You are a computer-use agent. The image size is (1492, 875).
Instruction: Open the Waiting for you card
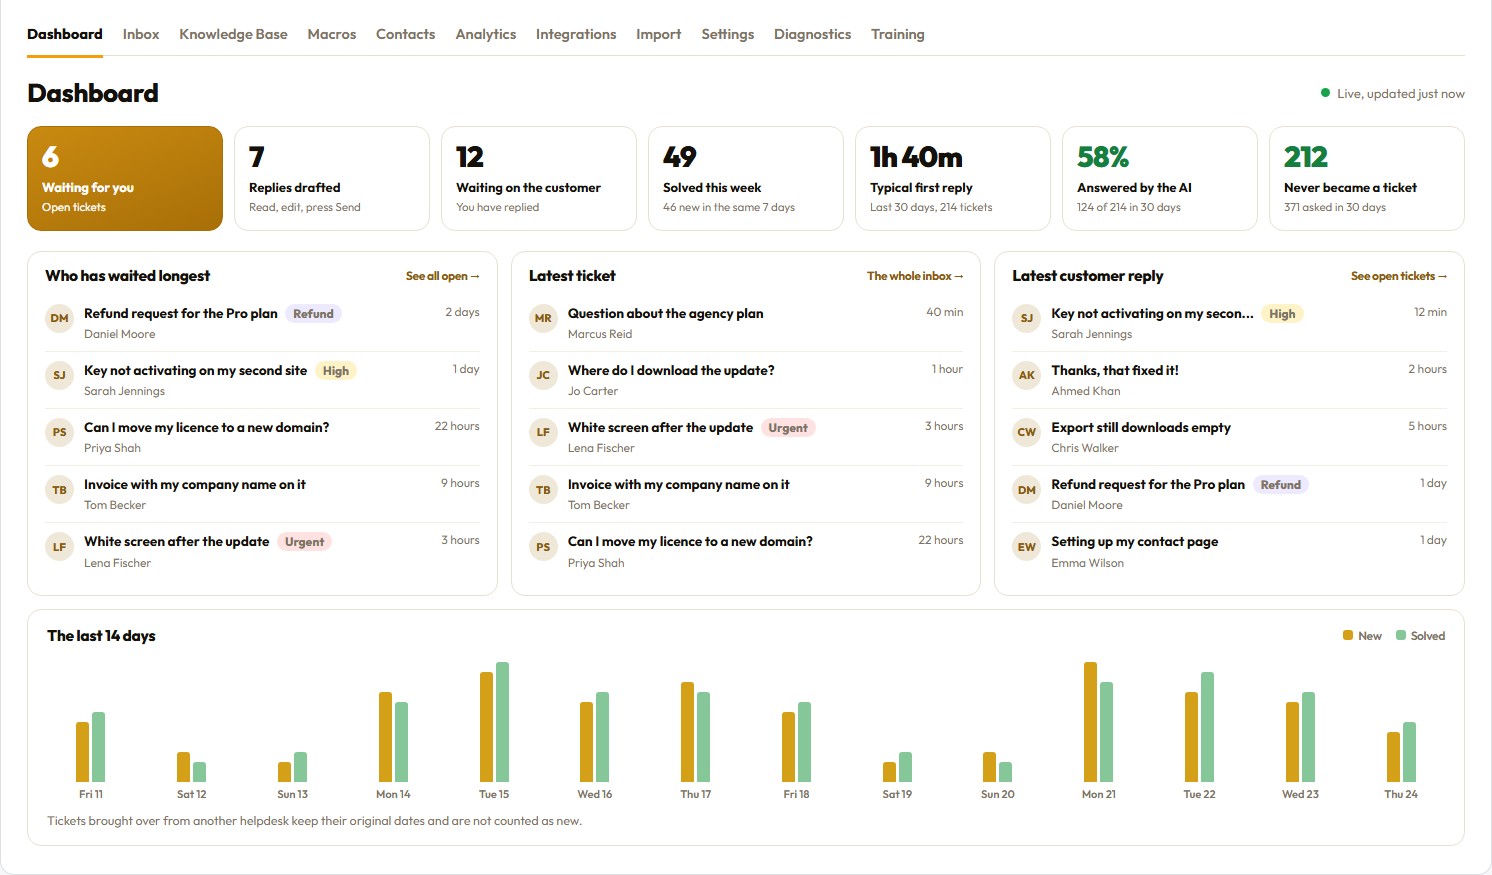pos(125,178)
